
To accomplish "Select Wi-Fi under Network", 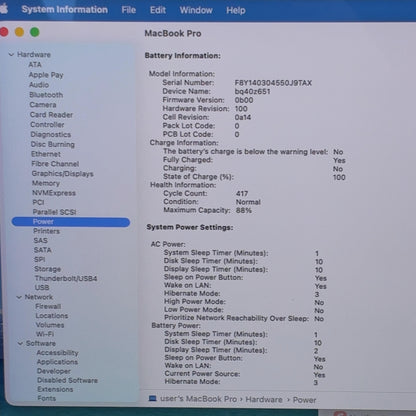I will 45,334.
